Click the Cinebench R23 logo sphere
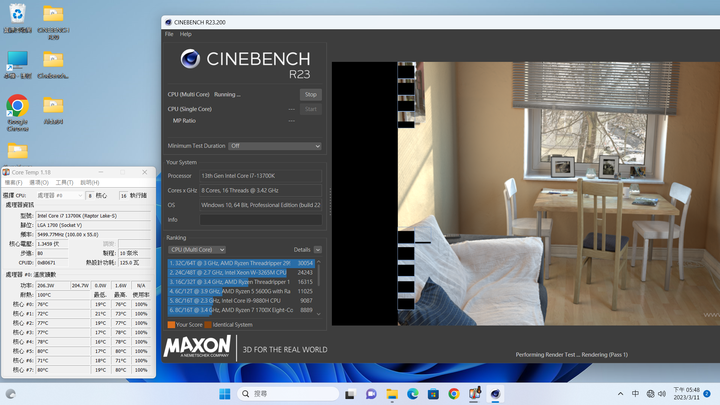 click(190, 59)
